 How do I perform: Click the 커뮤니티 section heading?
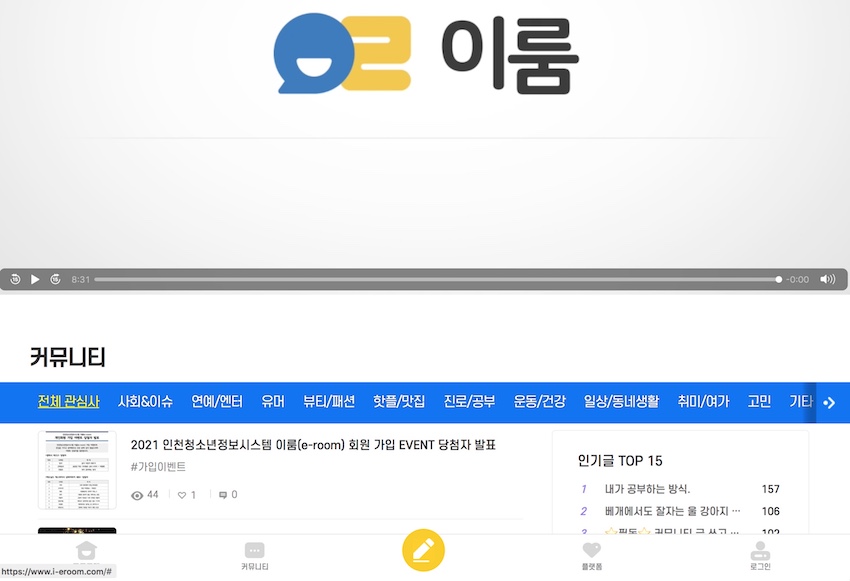point(68,358)
